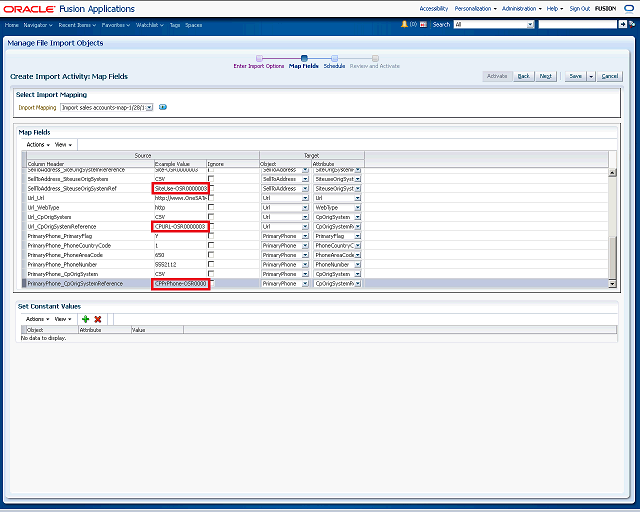This screenshot has width=640, height=512.
Task: Click the Next button
Action: [x=546, y=76]
